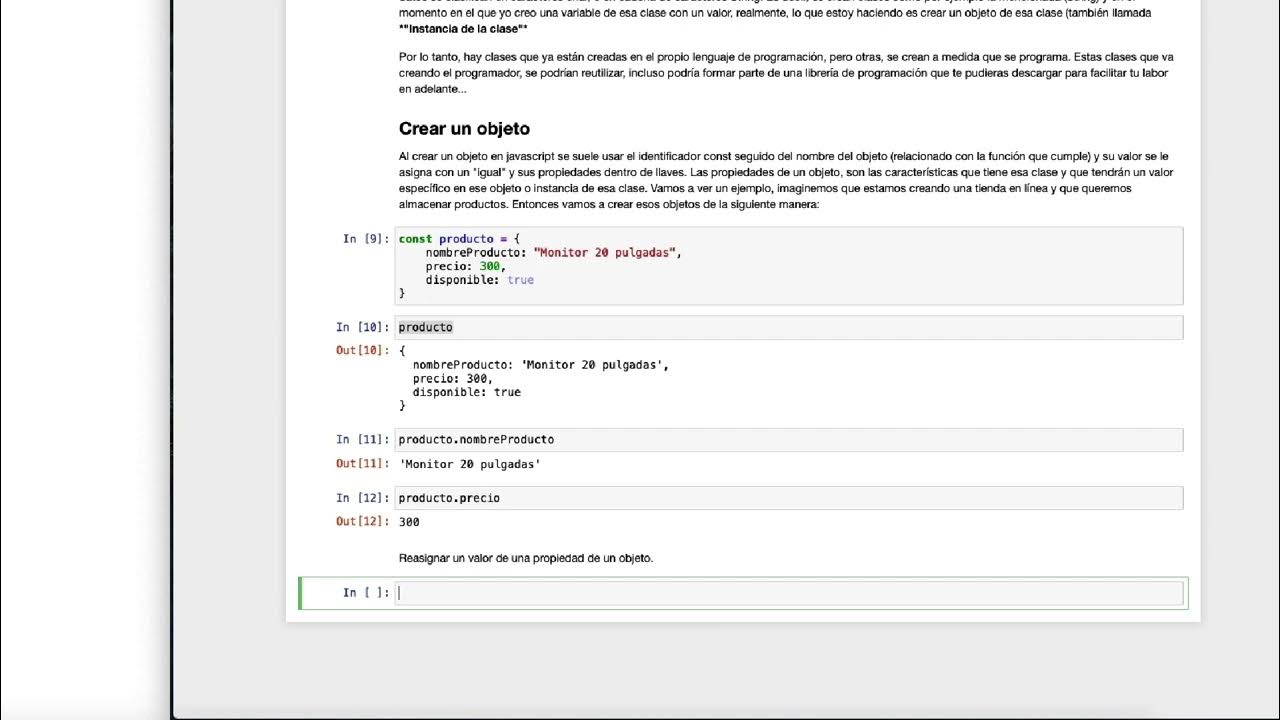Image resolution: width=1280 pixels, height=720 pixels.
Task: Click the In [11] cell producto.nombreProducto
Action: click(x=789, y=439)
